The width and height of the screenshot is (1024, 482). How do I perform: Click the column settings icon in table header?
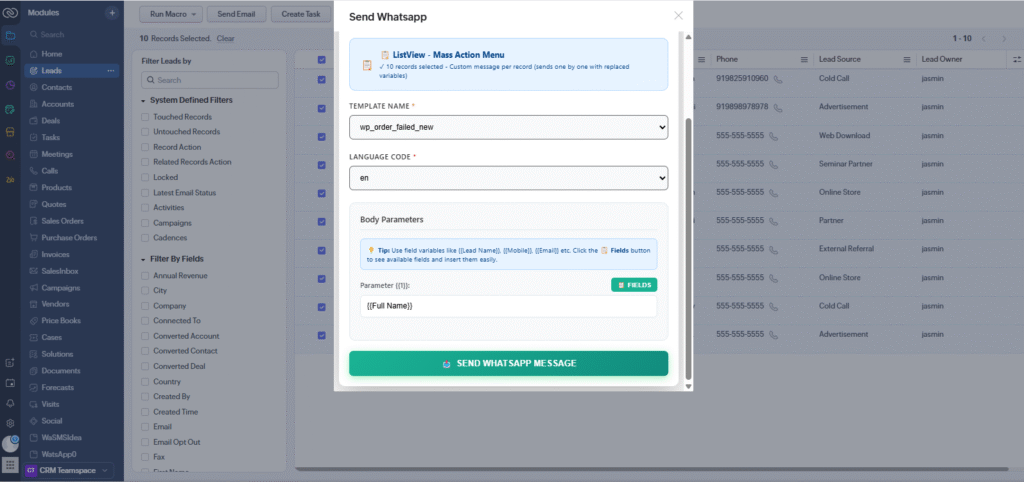coord(1016,59)
